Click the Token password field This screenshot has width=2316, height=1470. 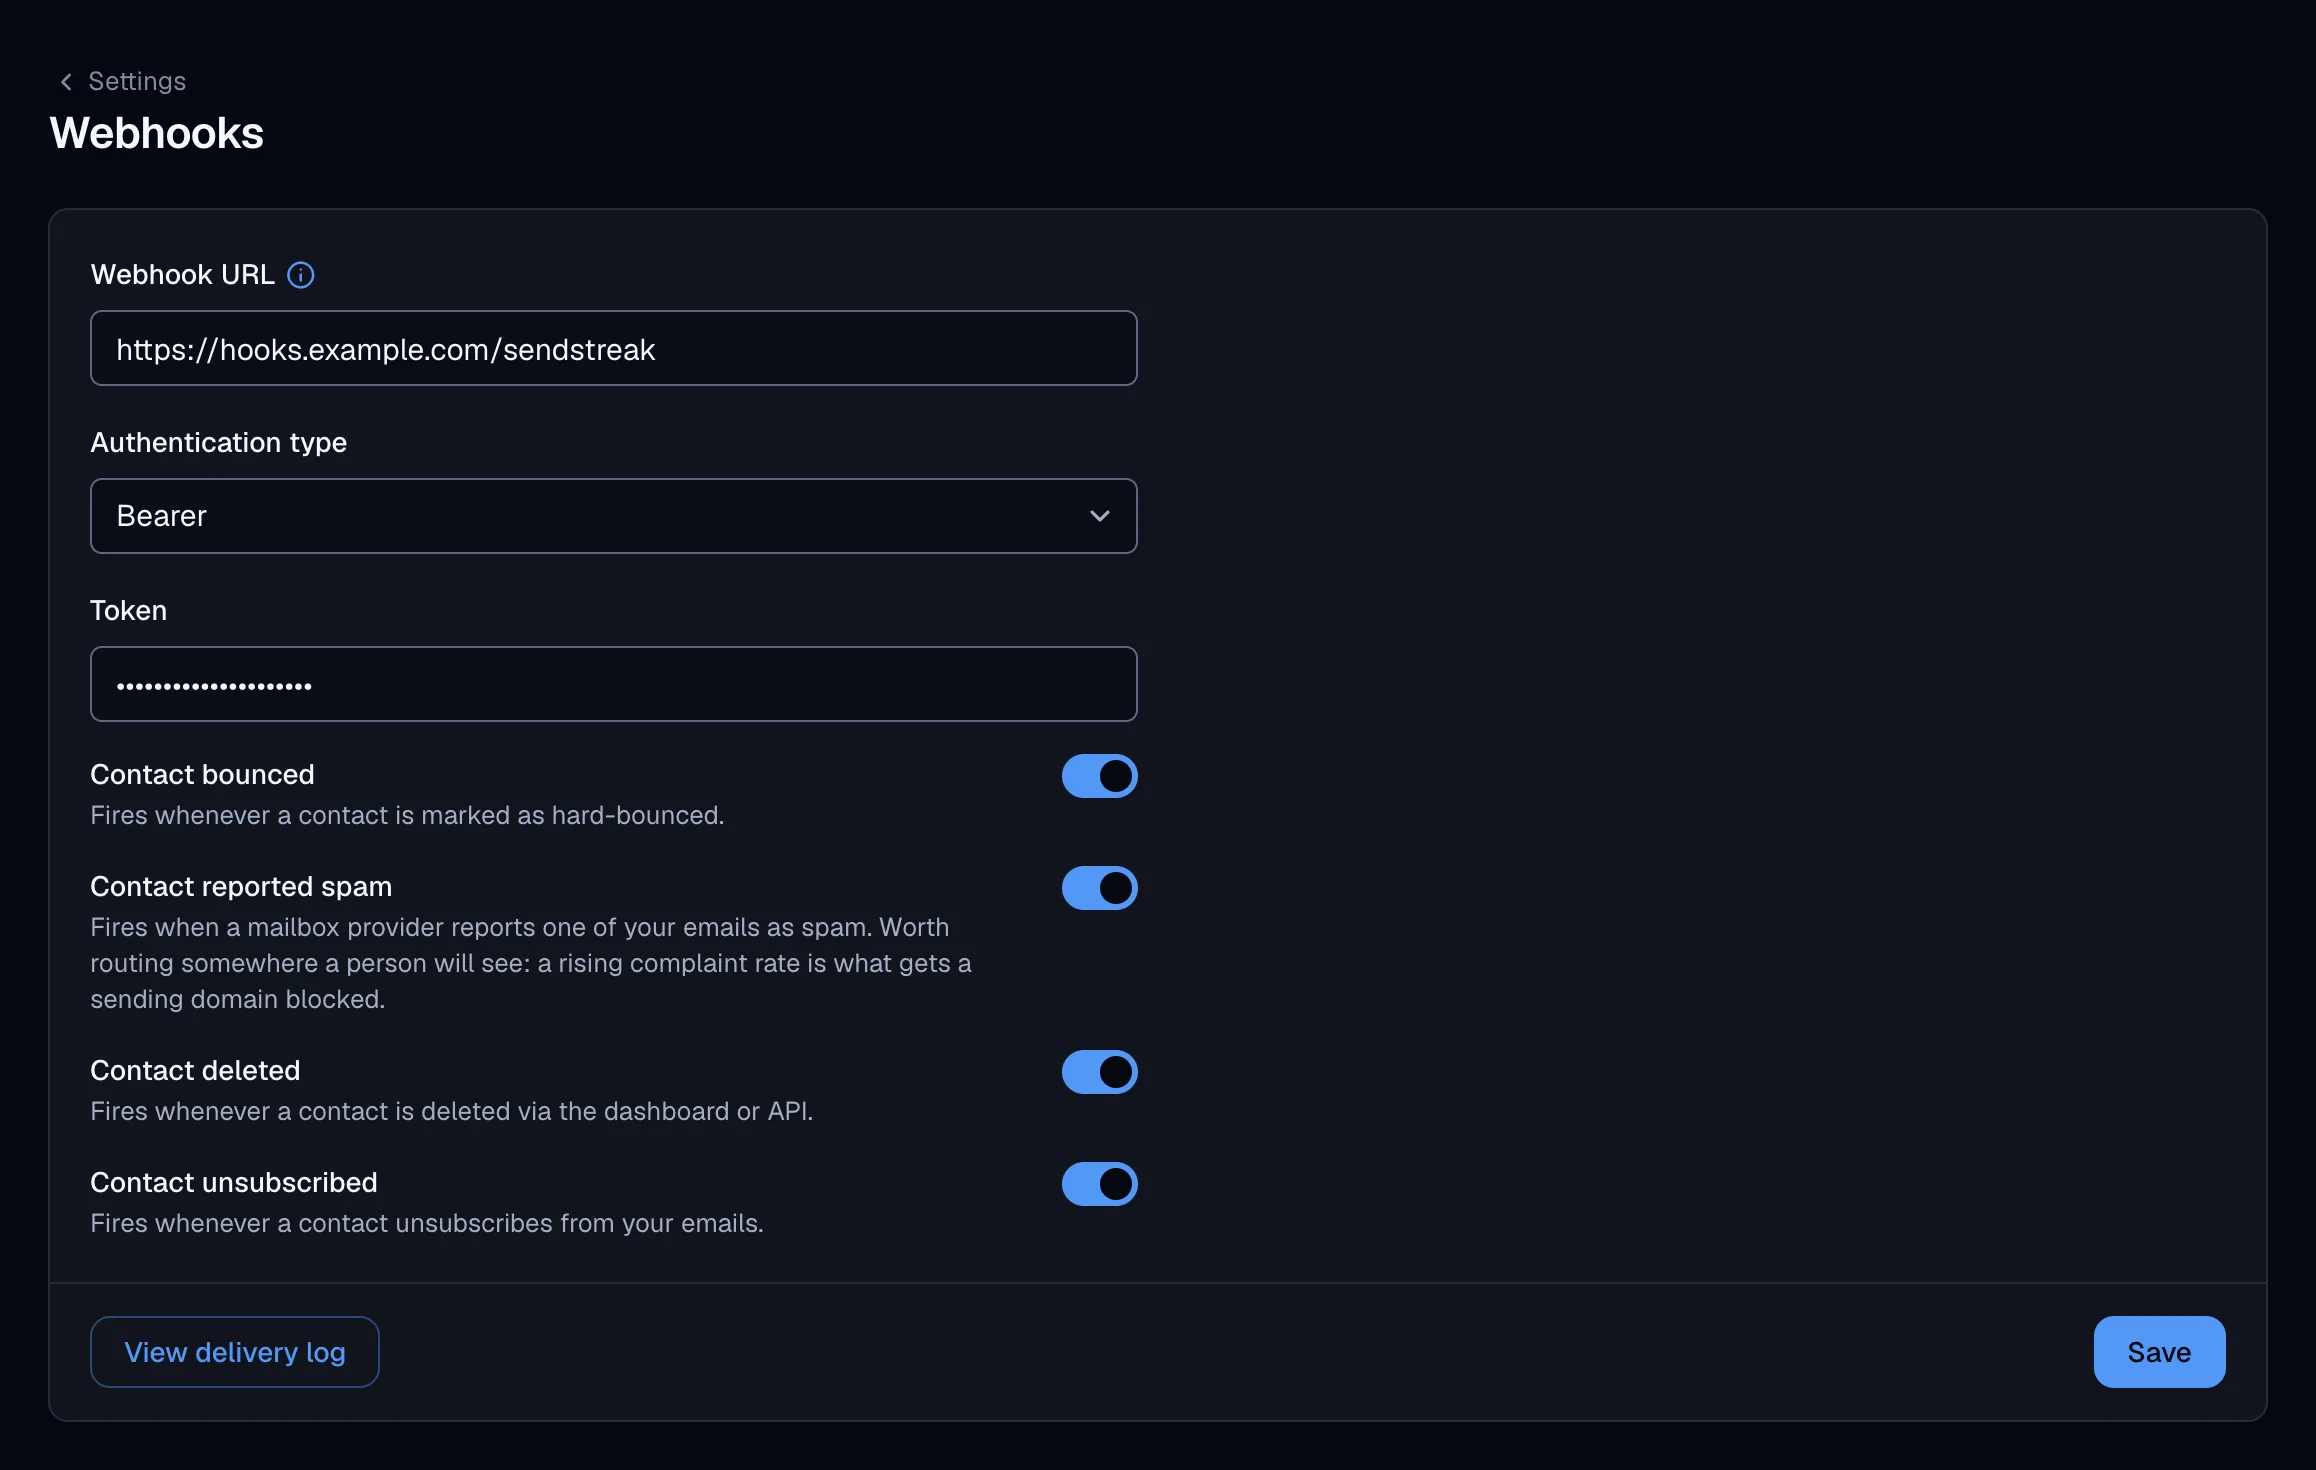(614, 684)
